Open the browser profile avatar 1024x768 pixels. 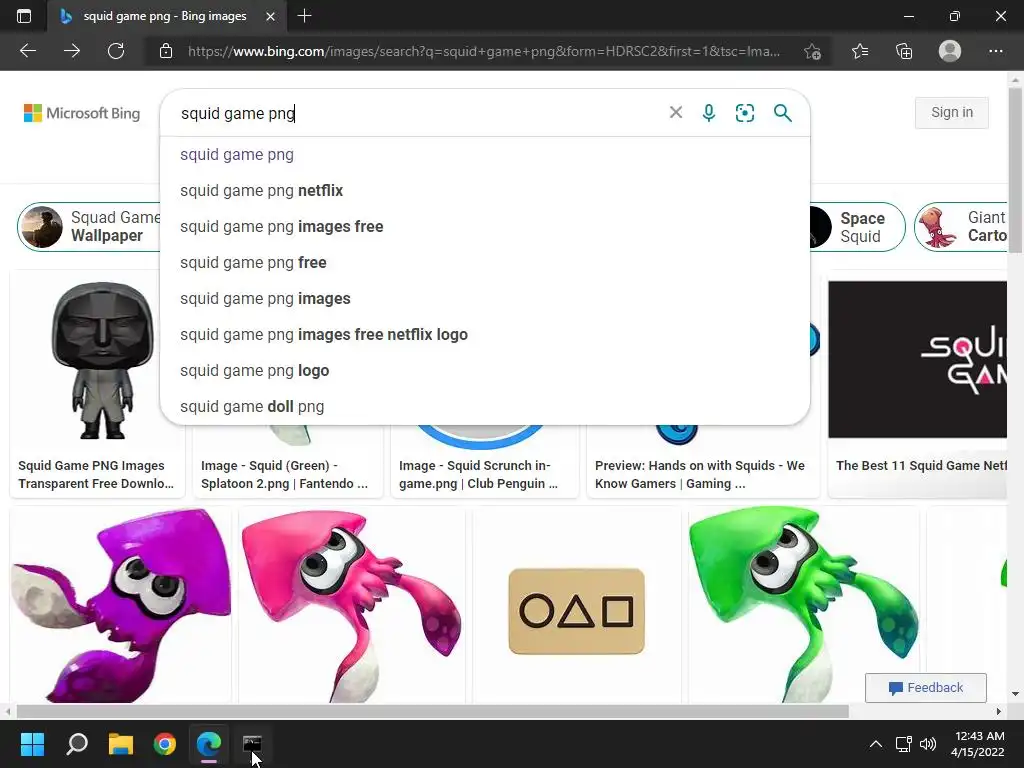pos(950,51)
